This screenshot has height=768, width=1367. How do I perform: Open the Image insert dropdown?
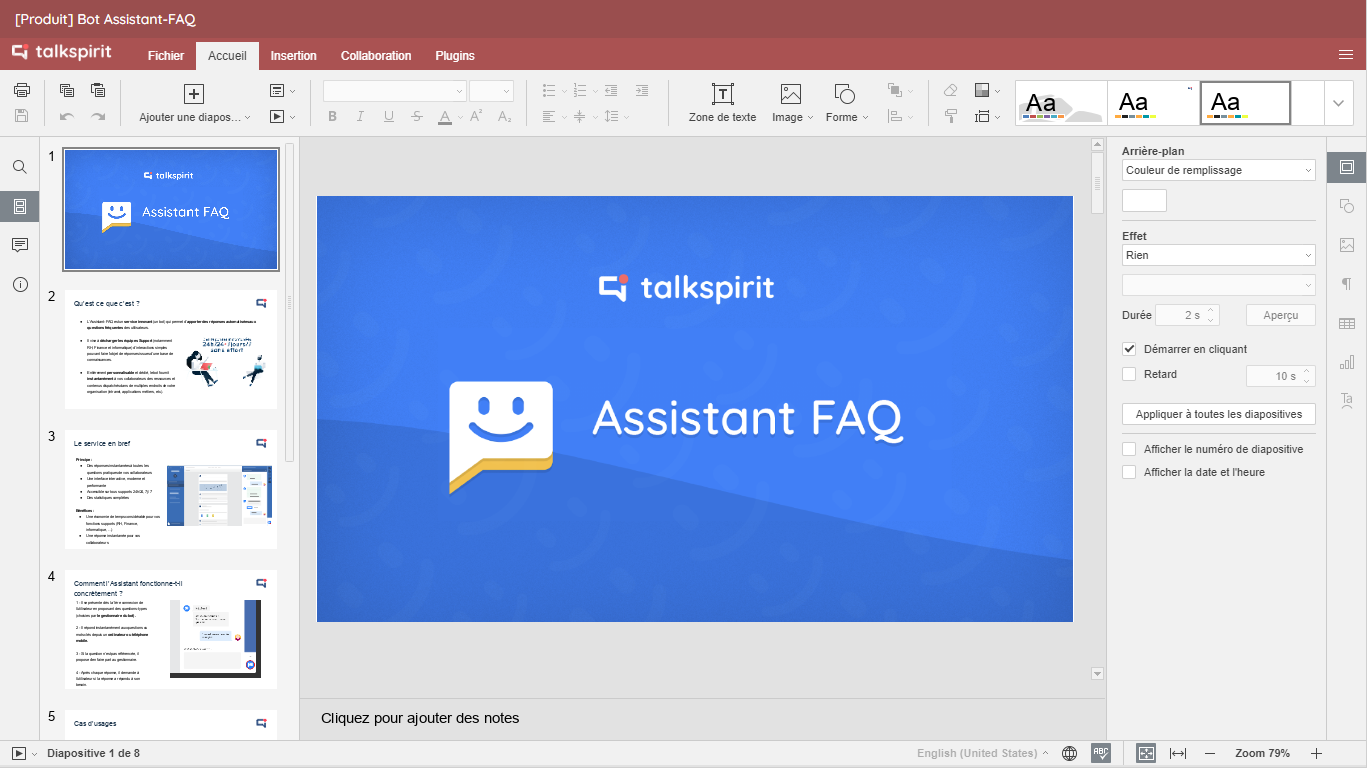(791, 117)
